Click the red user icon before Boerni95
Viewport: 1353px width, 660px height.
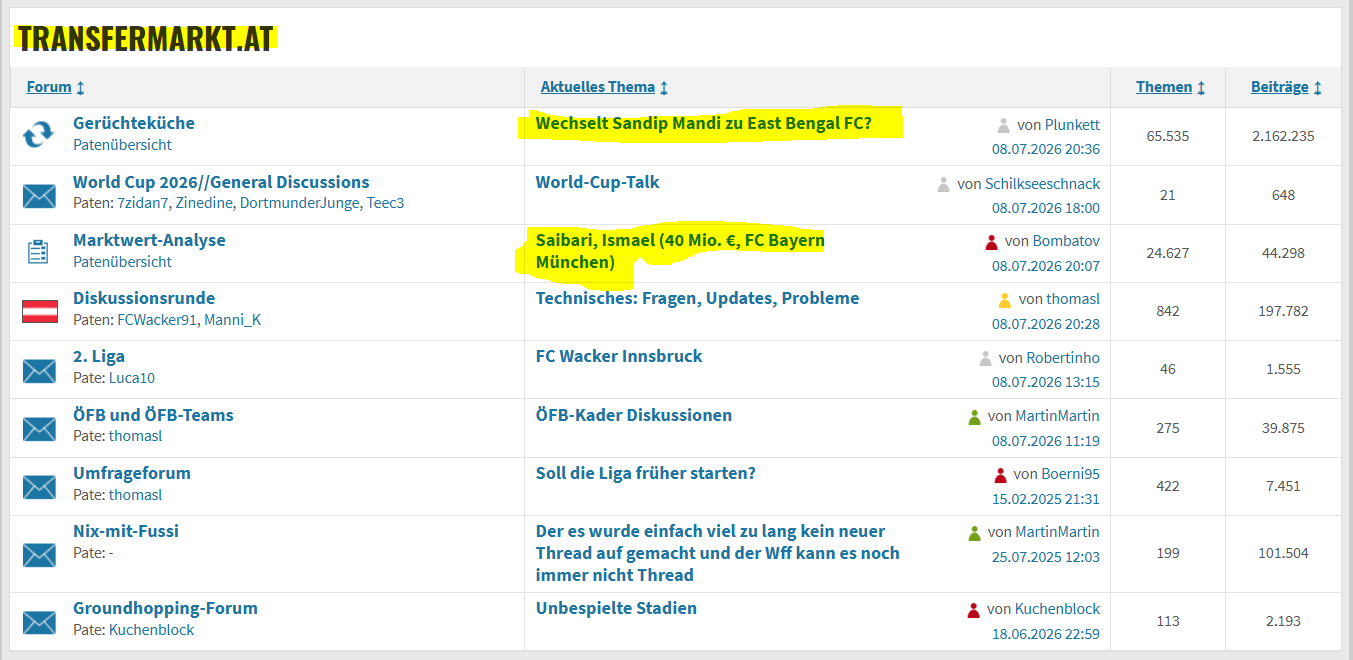[x=1000, y=475]
